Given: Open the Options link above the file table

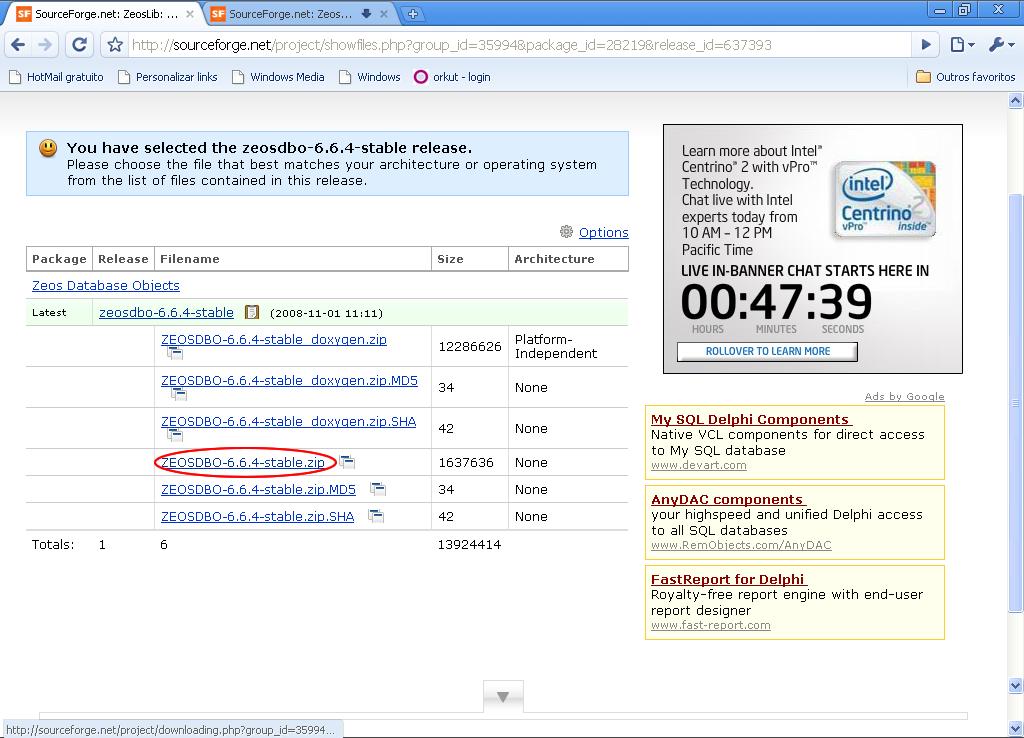Looking at the screenshot, I should pyautogui.click(x=603, y=232).
